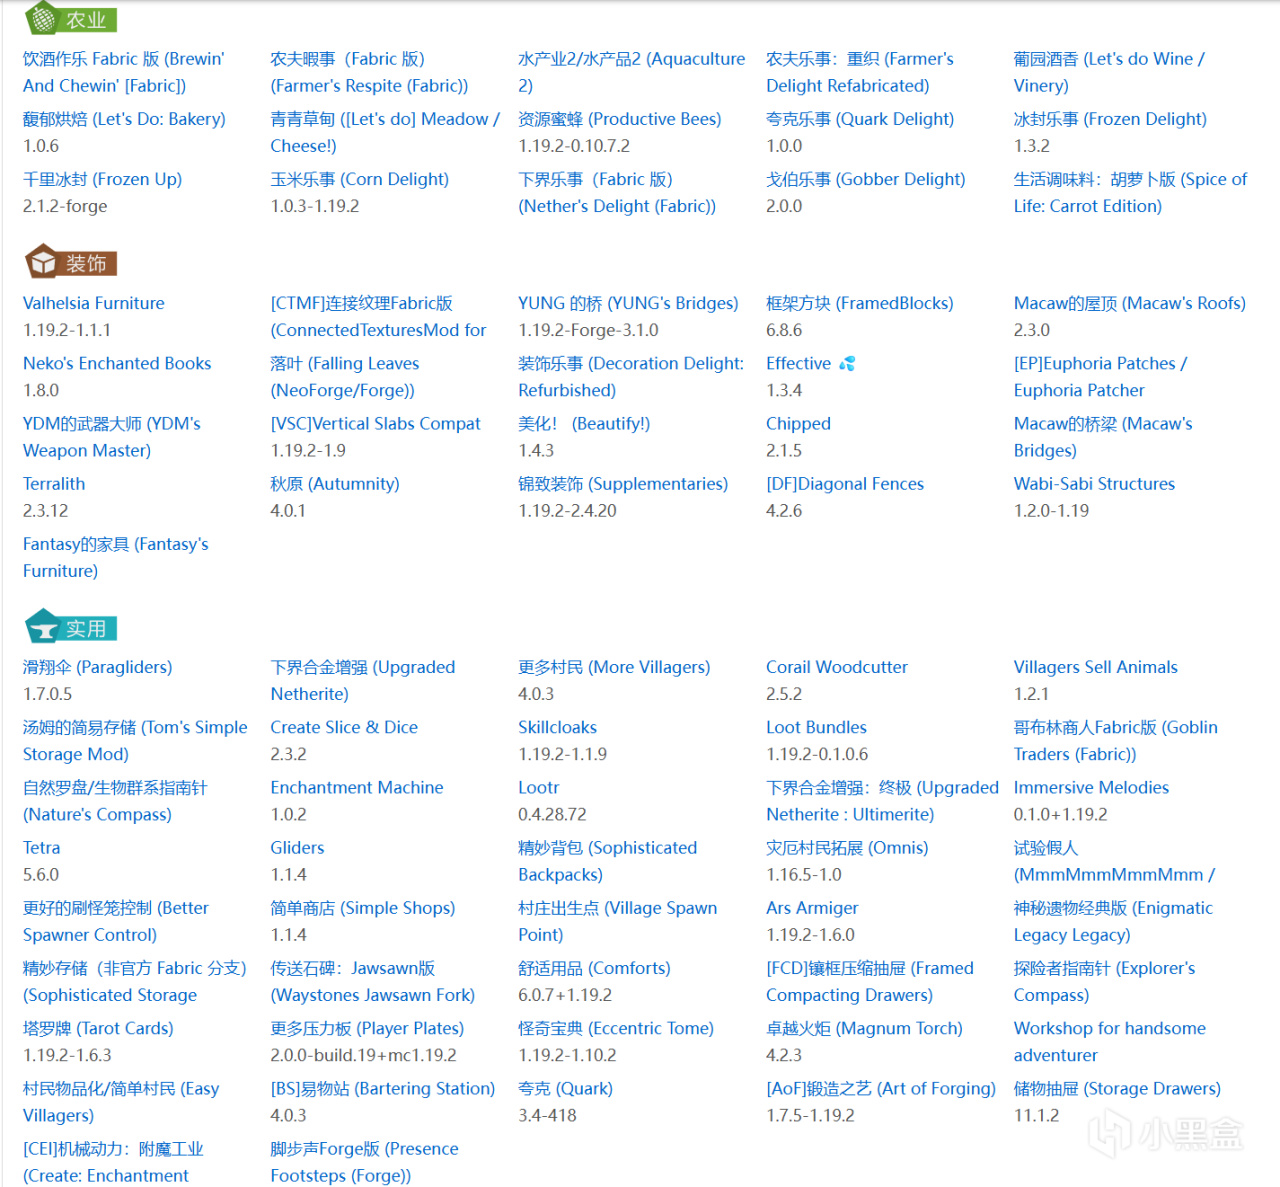Open the More Villagers link
The height and width of the screenshot is (1187, 1280).
614,667
